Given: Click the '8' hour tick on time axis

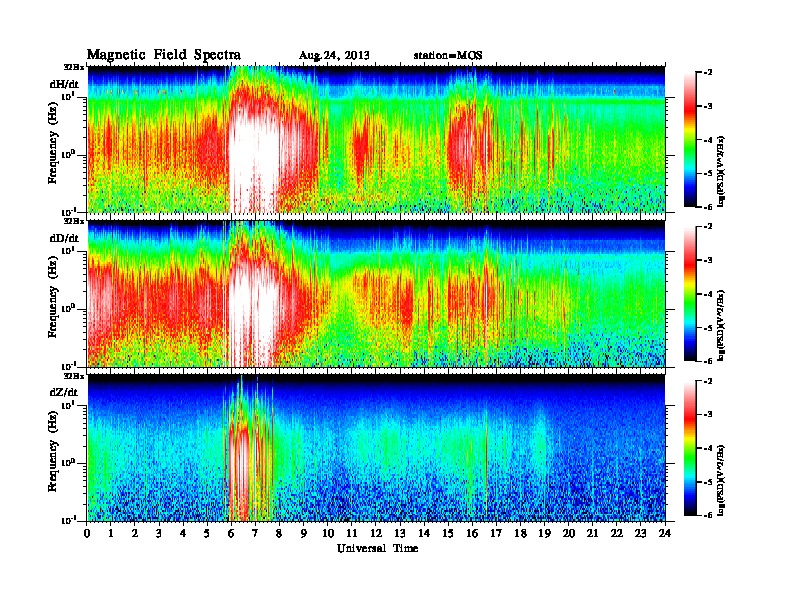Looking at the screenshot, I should (x=280, y=533).
